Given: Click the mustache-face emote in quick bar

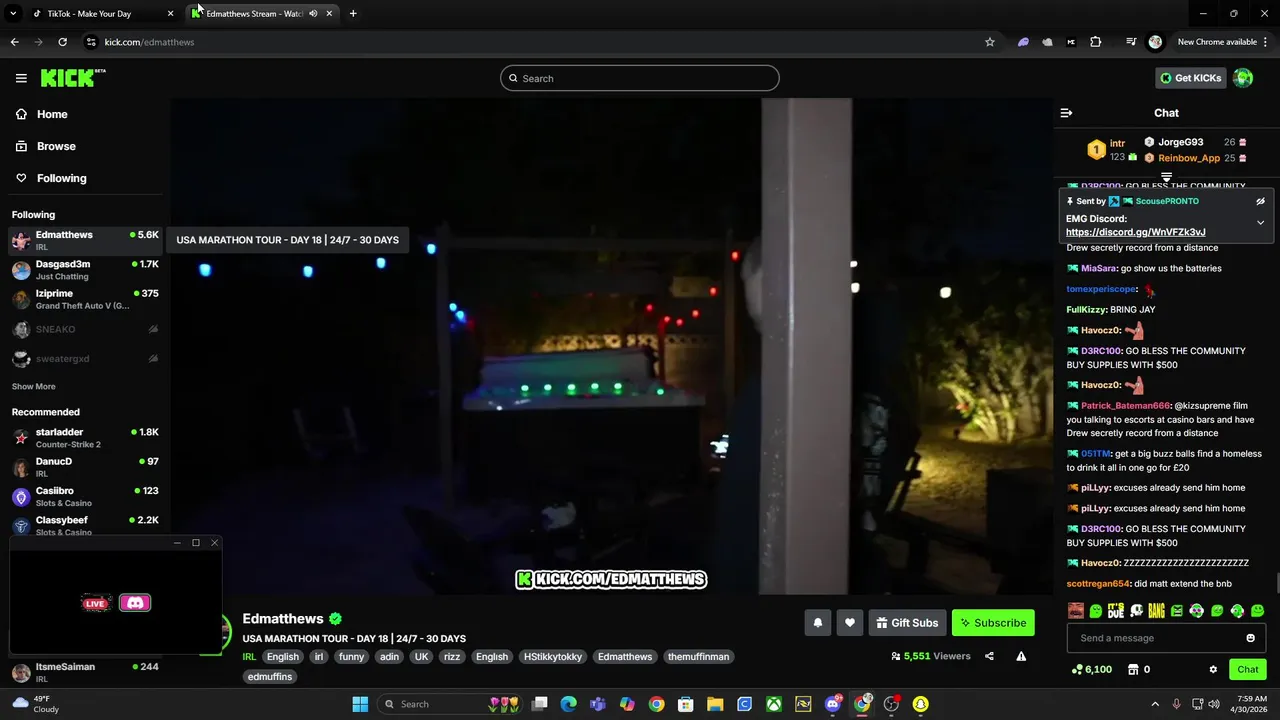Looking at the screenshot, I should pyautogui.click(x=1075, y=610).
